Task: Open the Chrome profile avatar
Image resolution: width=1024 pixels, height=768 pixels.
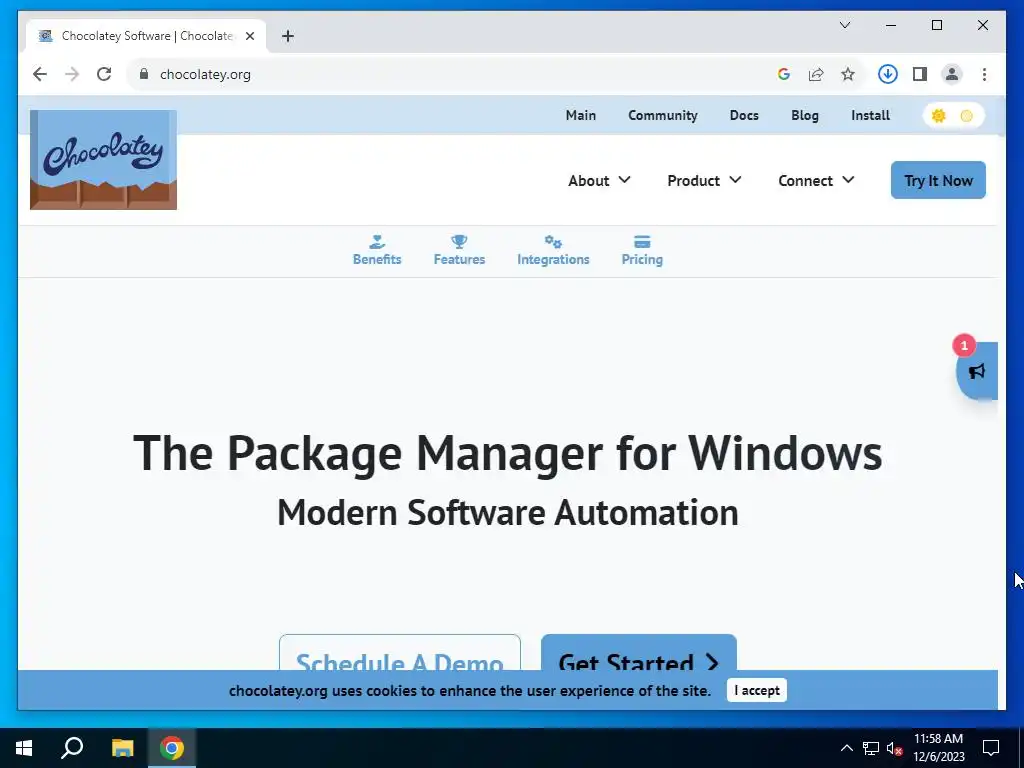Action: coord(952,74)
